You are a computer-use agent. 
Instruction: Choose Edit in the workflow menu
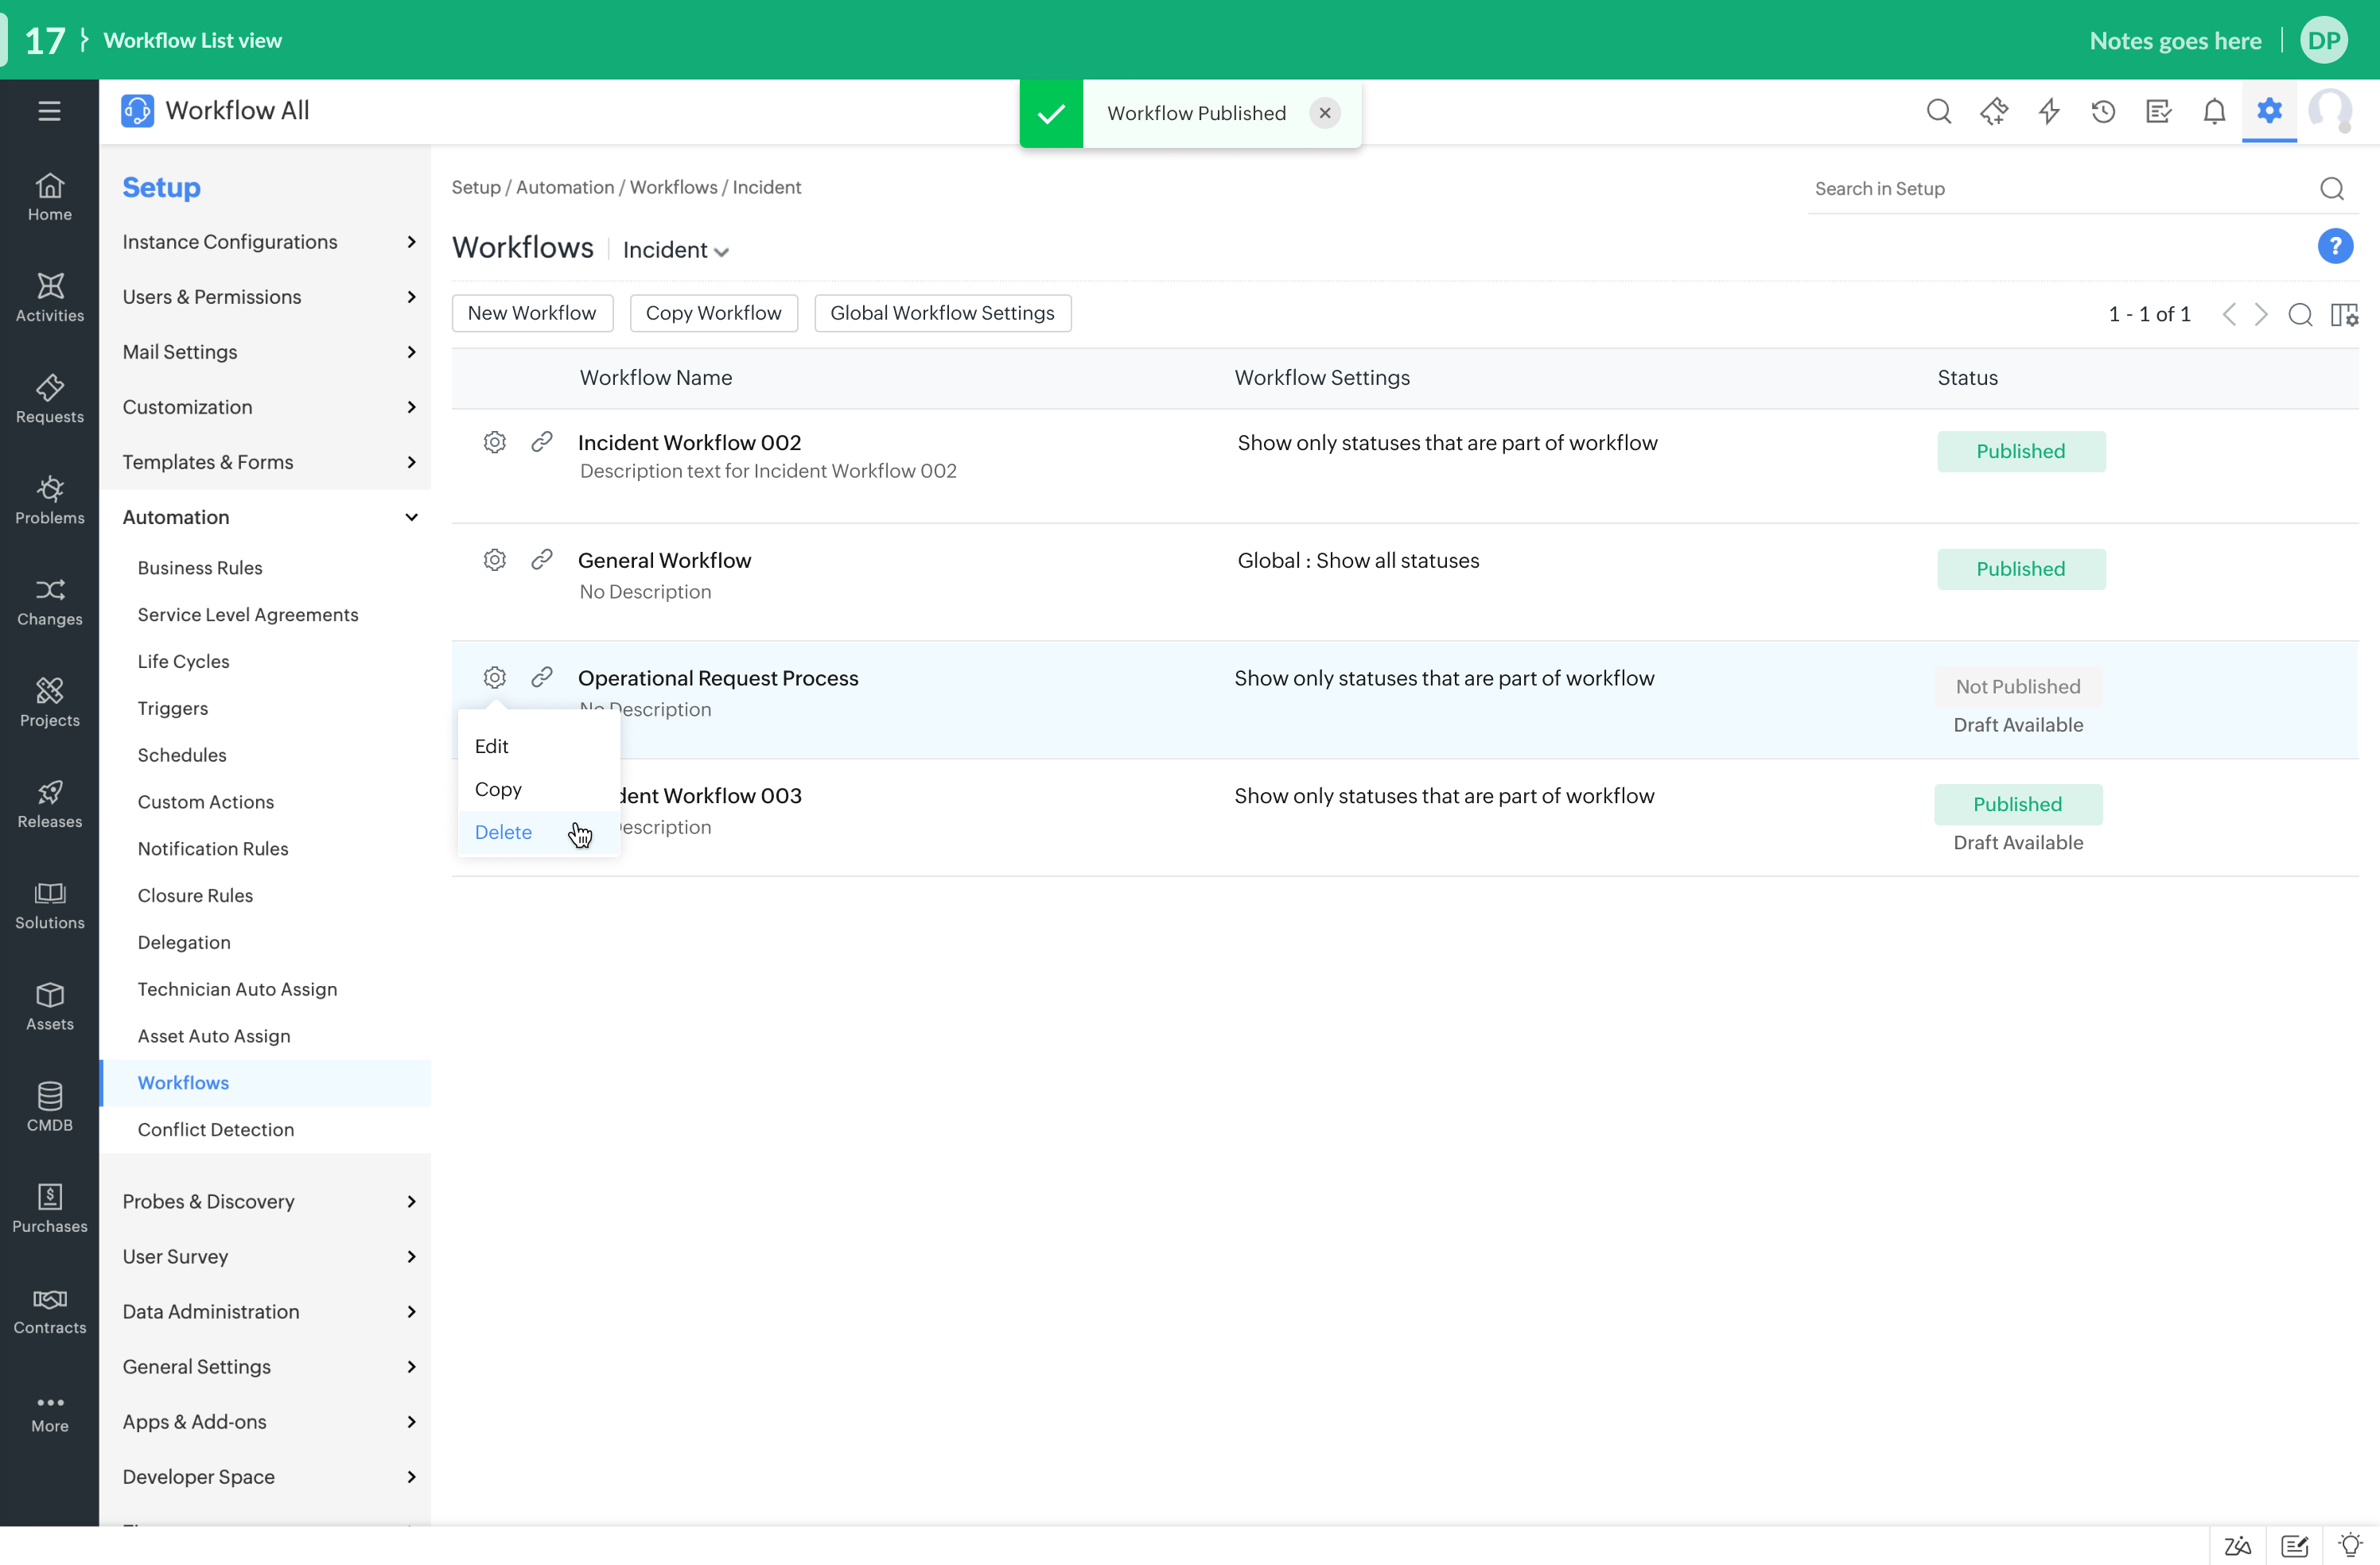(491, 746)
